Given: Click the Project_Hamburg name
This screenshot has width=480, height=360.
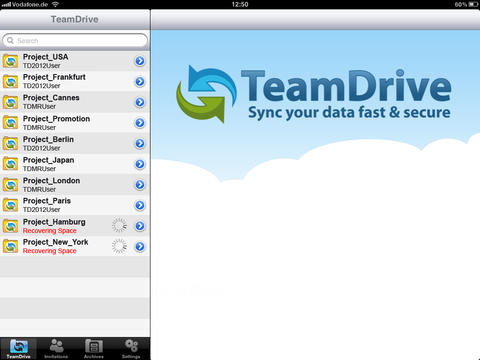Looking at the screenshot, I should 54,222.
